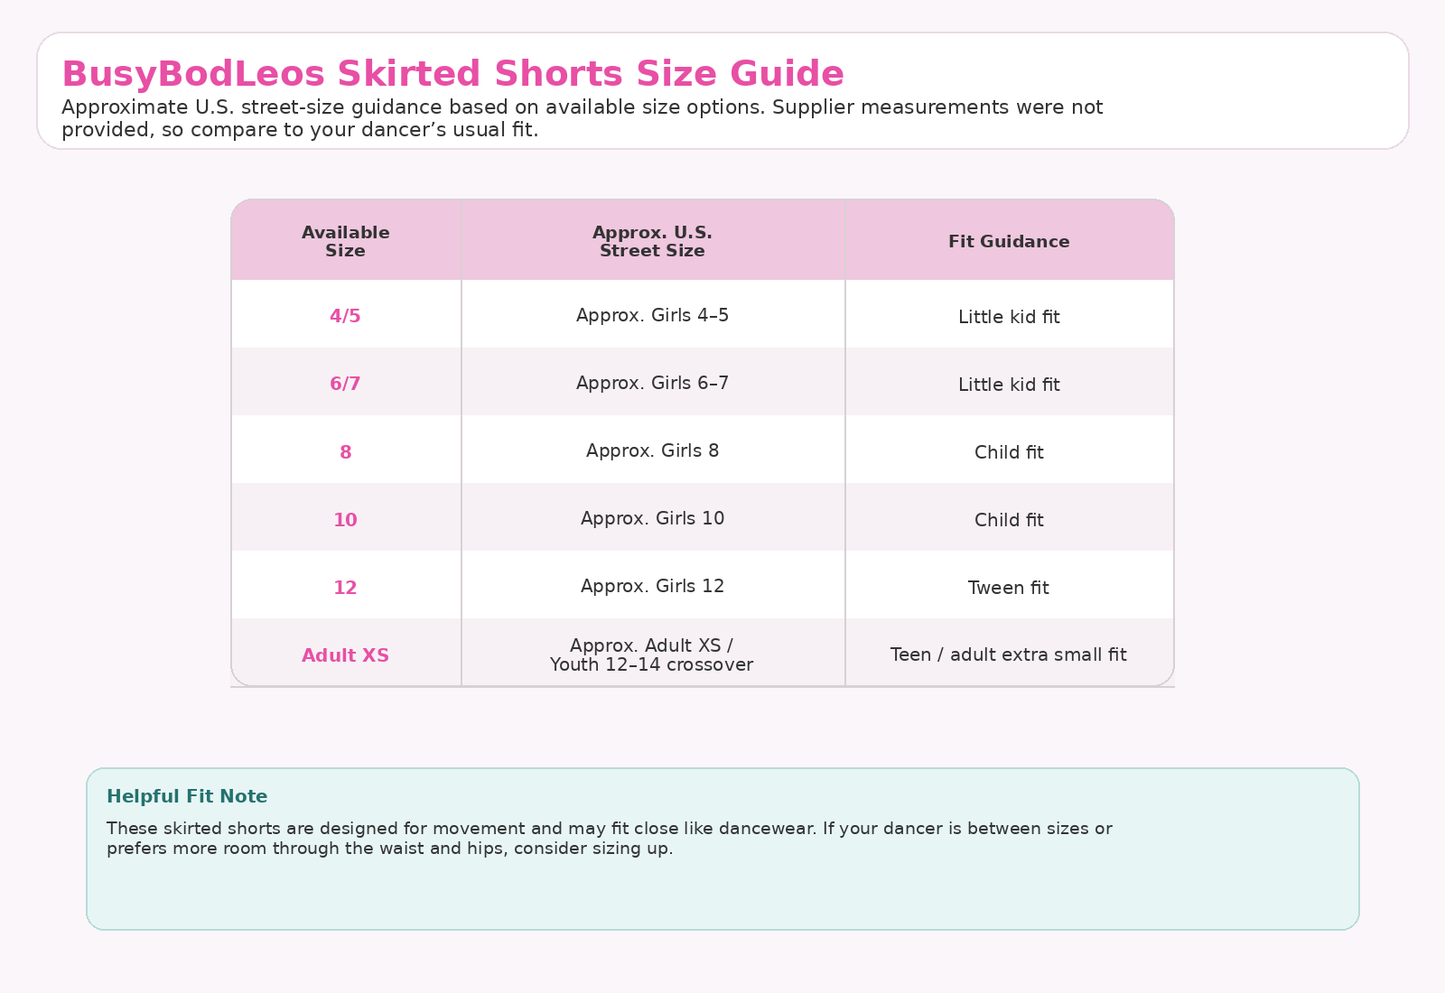Screen dimensions: 1445x993
Task: Click the Approx. U.S. Street Size header
Action: pyautogui.click(x=652, y=241)
